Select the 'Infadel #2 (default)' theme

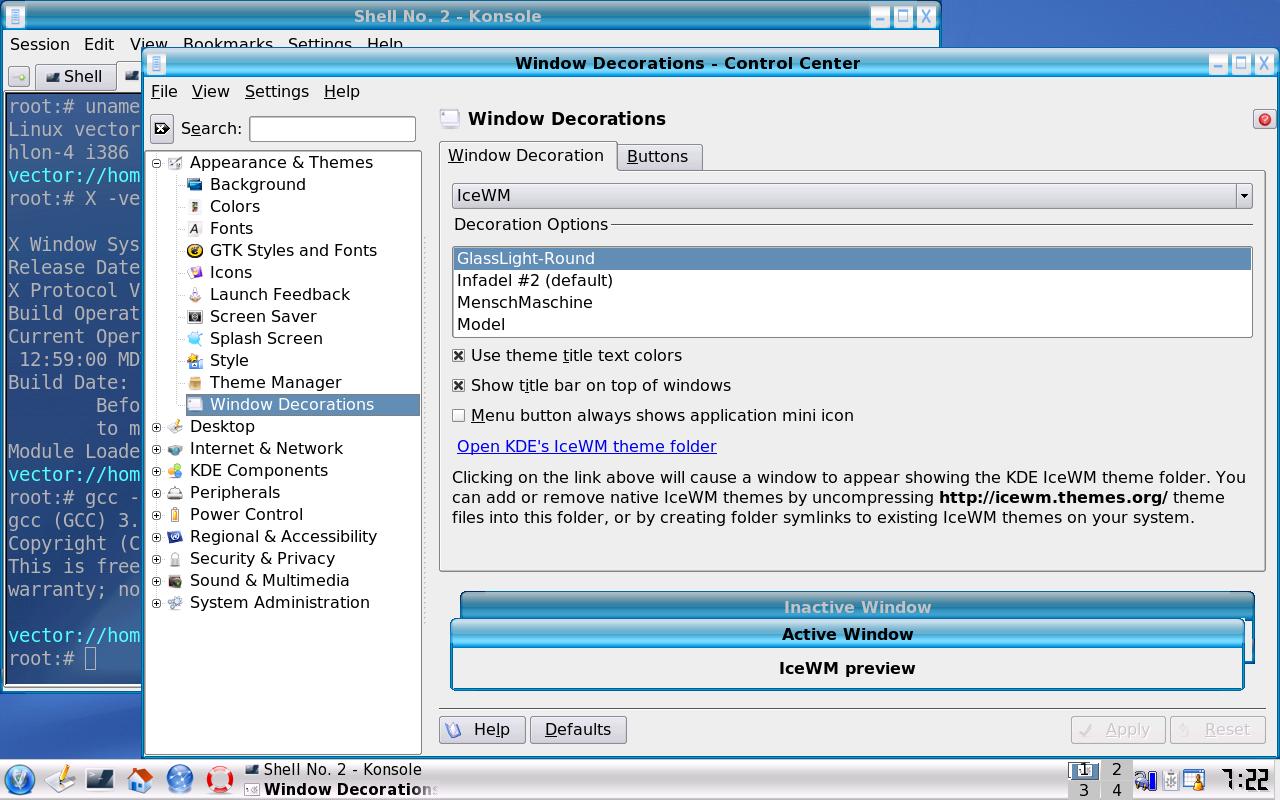[x=852, y=280]
